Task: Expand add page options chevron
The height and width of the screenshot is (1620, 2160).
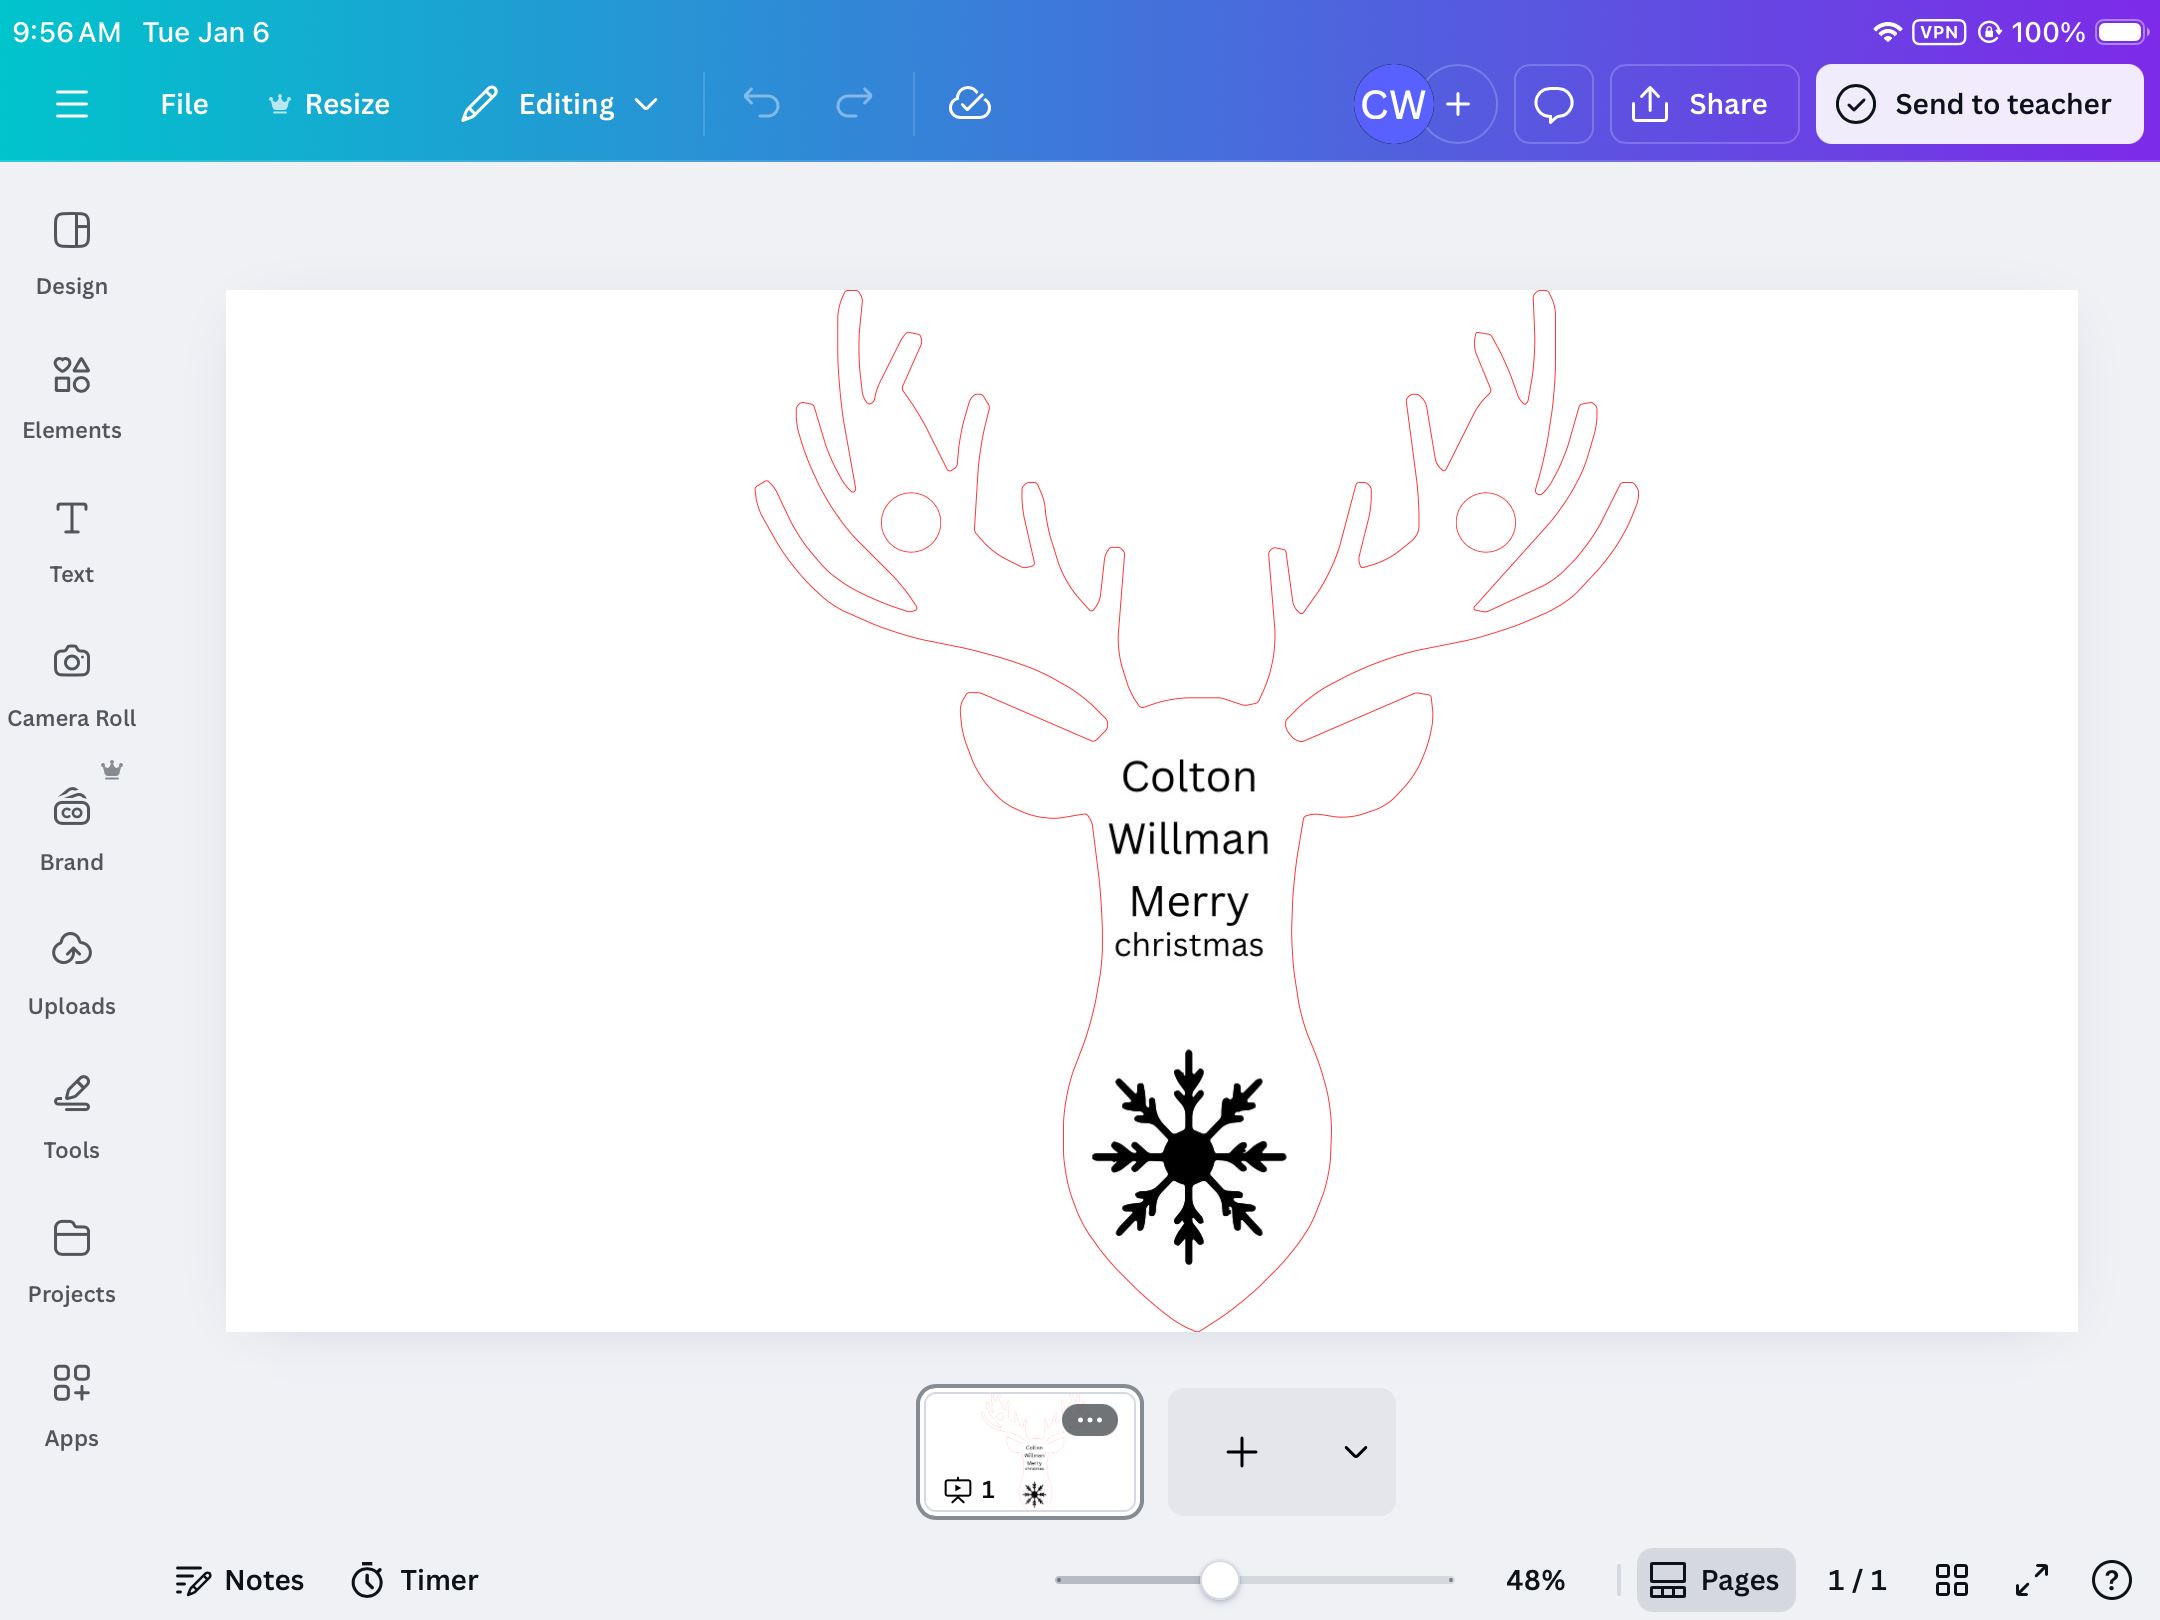Action: 1355,1452
